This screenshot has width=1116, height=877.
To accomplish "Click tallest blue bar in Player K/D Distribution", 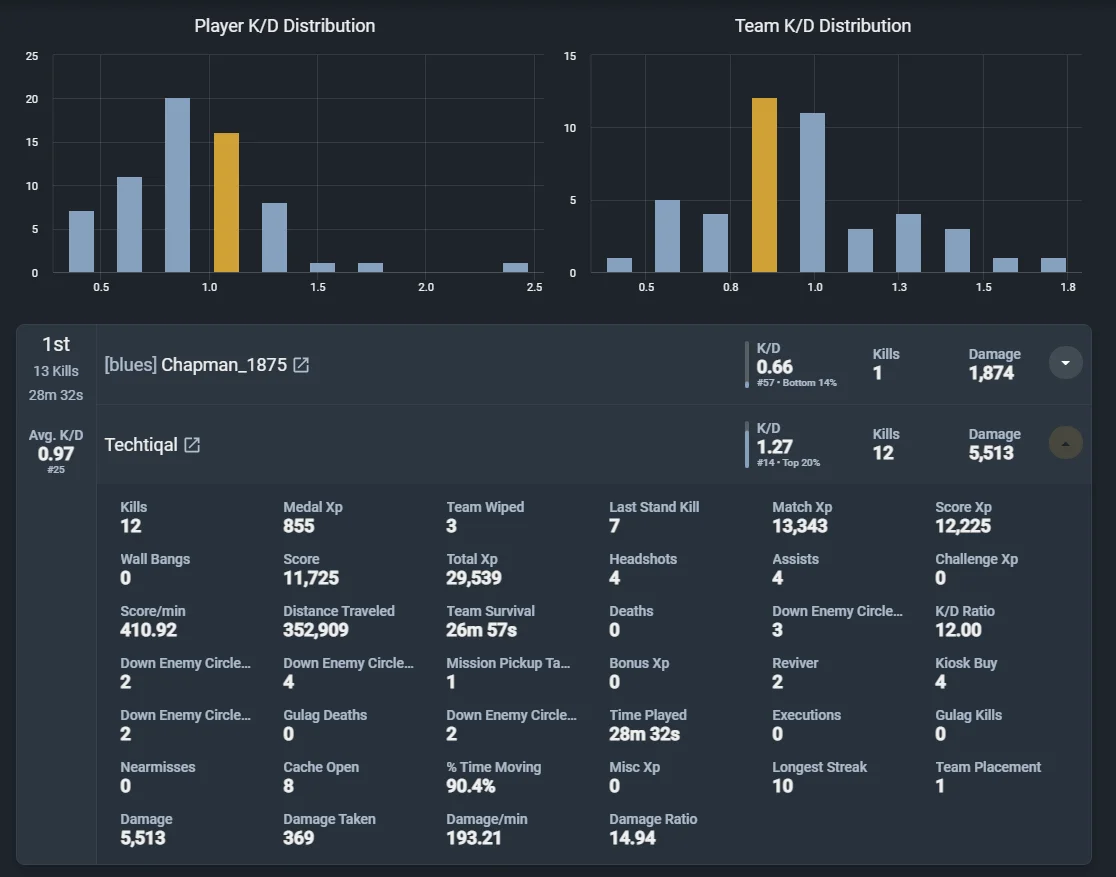I will coord(177,185).
